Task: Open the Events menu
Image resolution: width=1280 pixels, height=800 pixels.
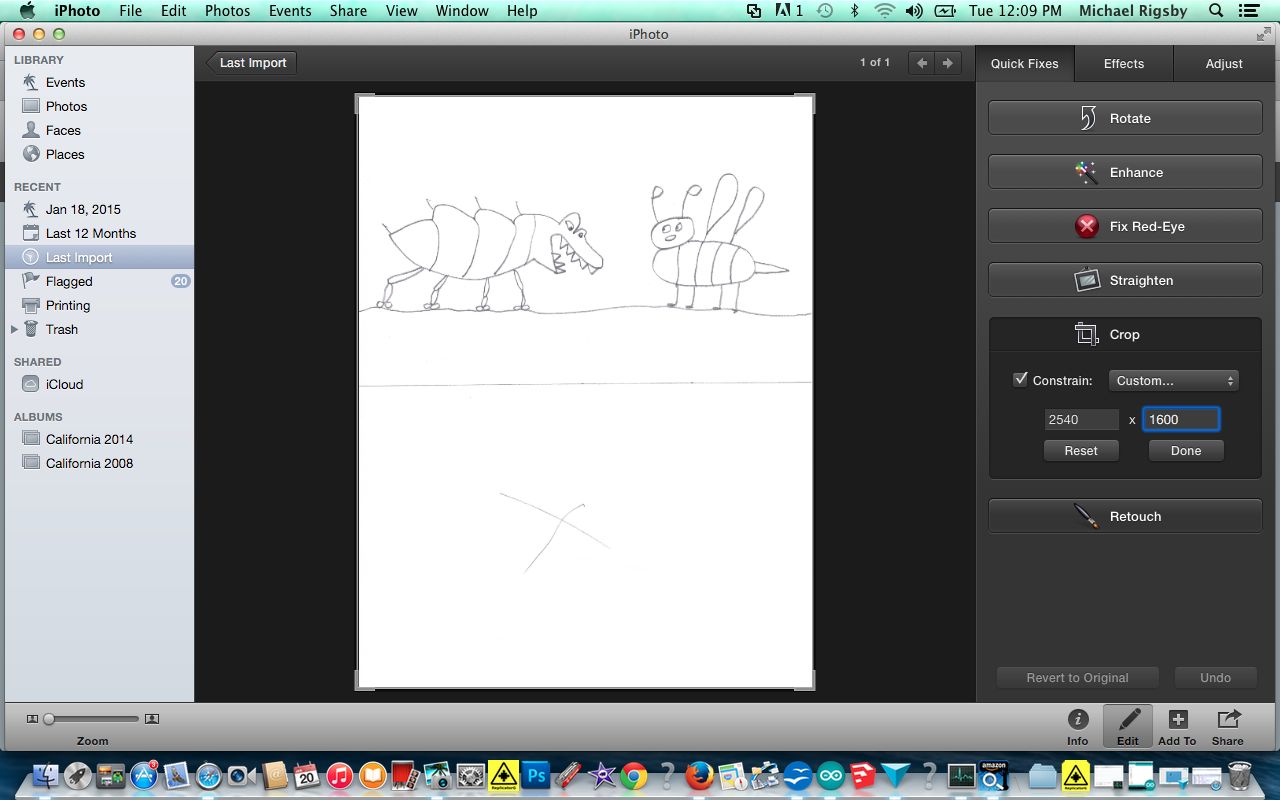Action: click(x=290, y=11)
